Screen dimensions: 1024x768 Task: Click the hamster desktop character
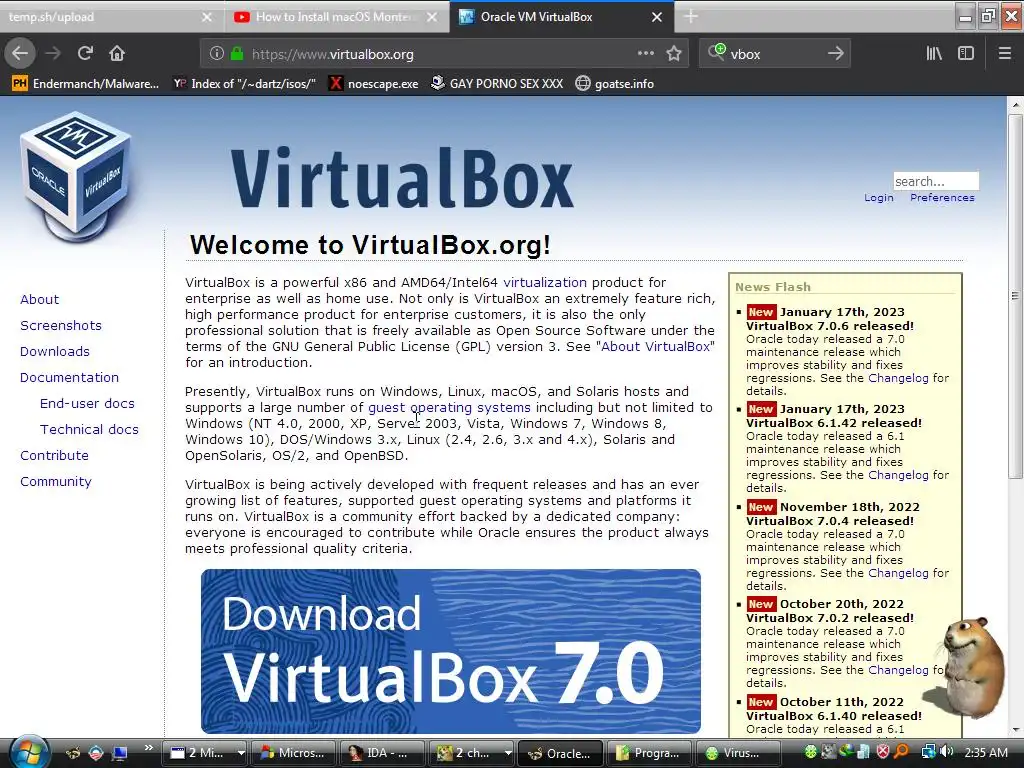click(x=970, y=667)
